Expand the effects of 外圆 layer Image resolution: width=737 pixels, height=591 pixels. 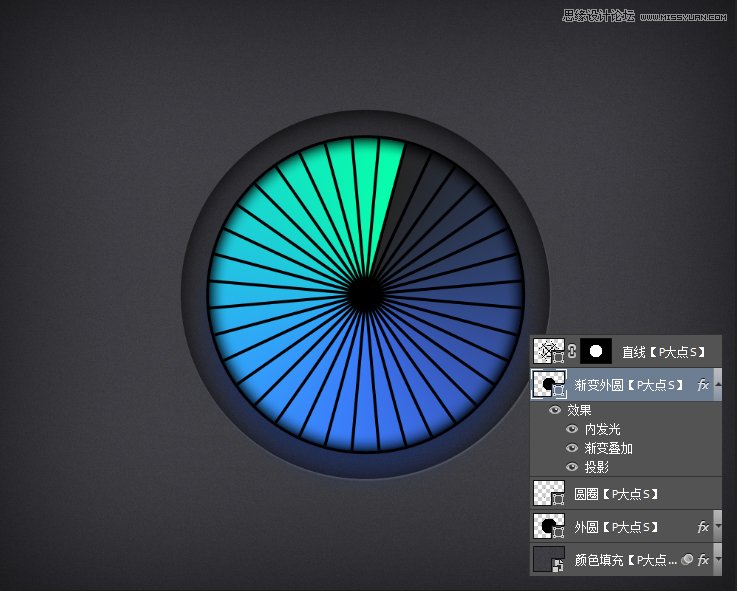pos(717,527)
